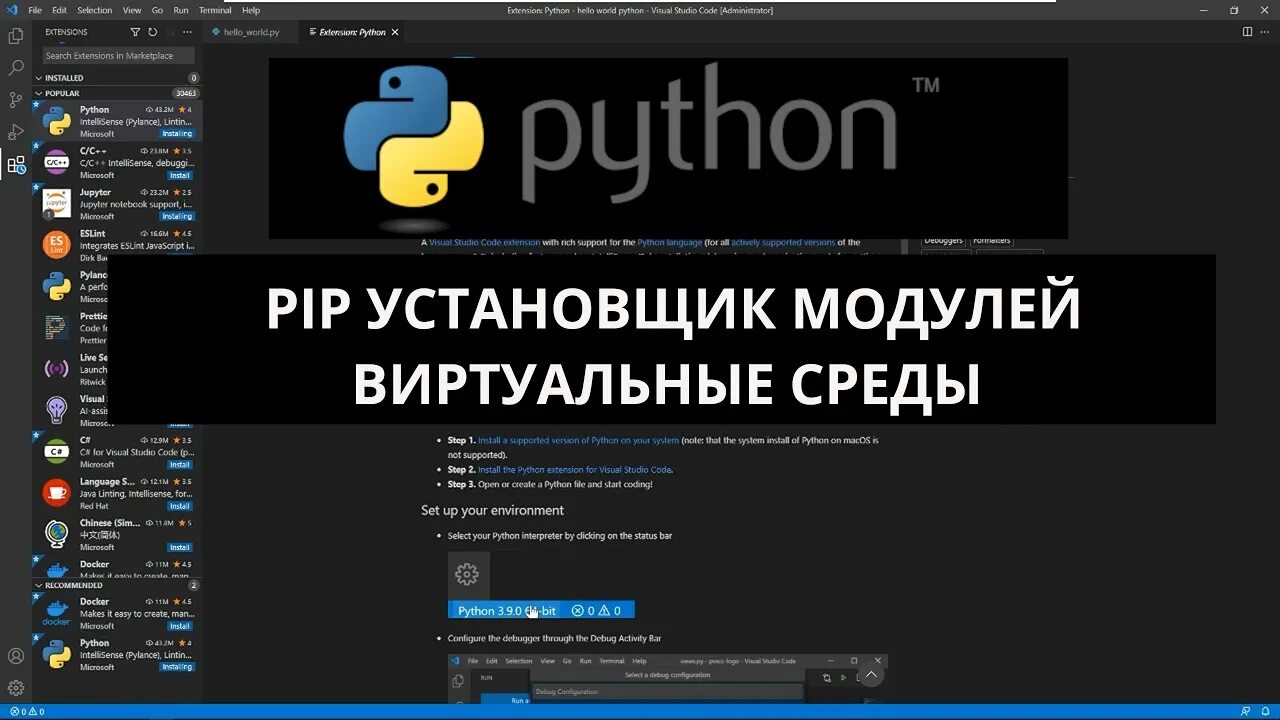This screenshot has height=720, width=1280.
Task: Open the Selection menu
Action: tap(95, 10)
